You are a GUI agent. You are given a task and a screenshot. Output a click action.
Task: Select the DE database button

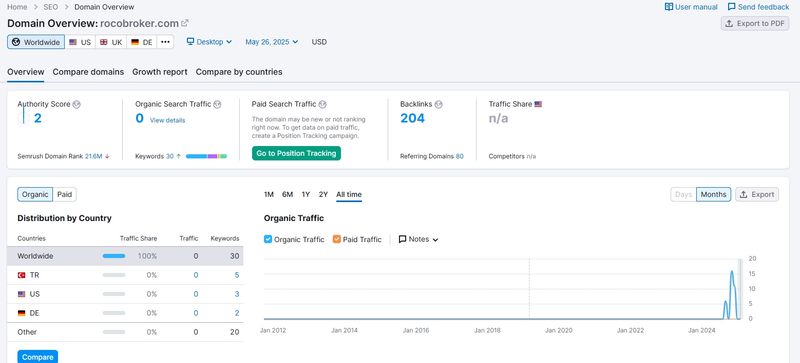[x=142, y=42]
